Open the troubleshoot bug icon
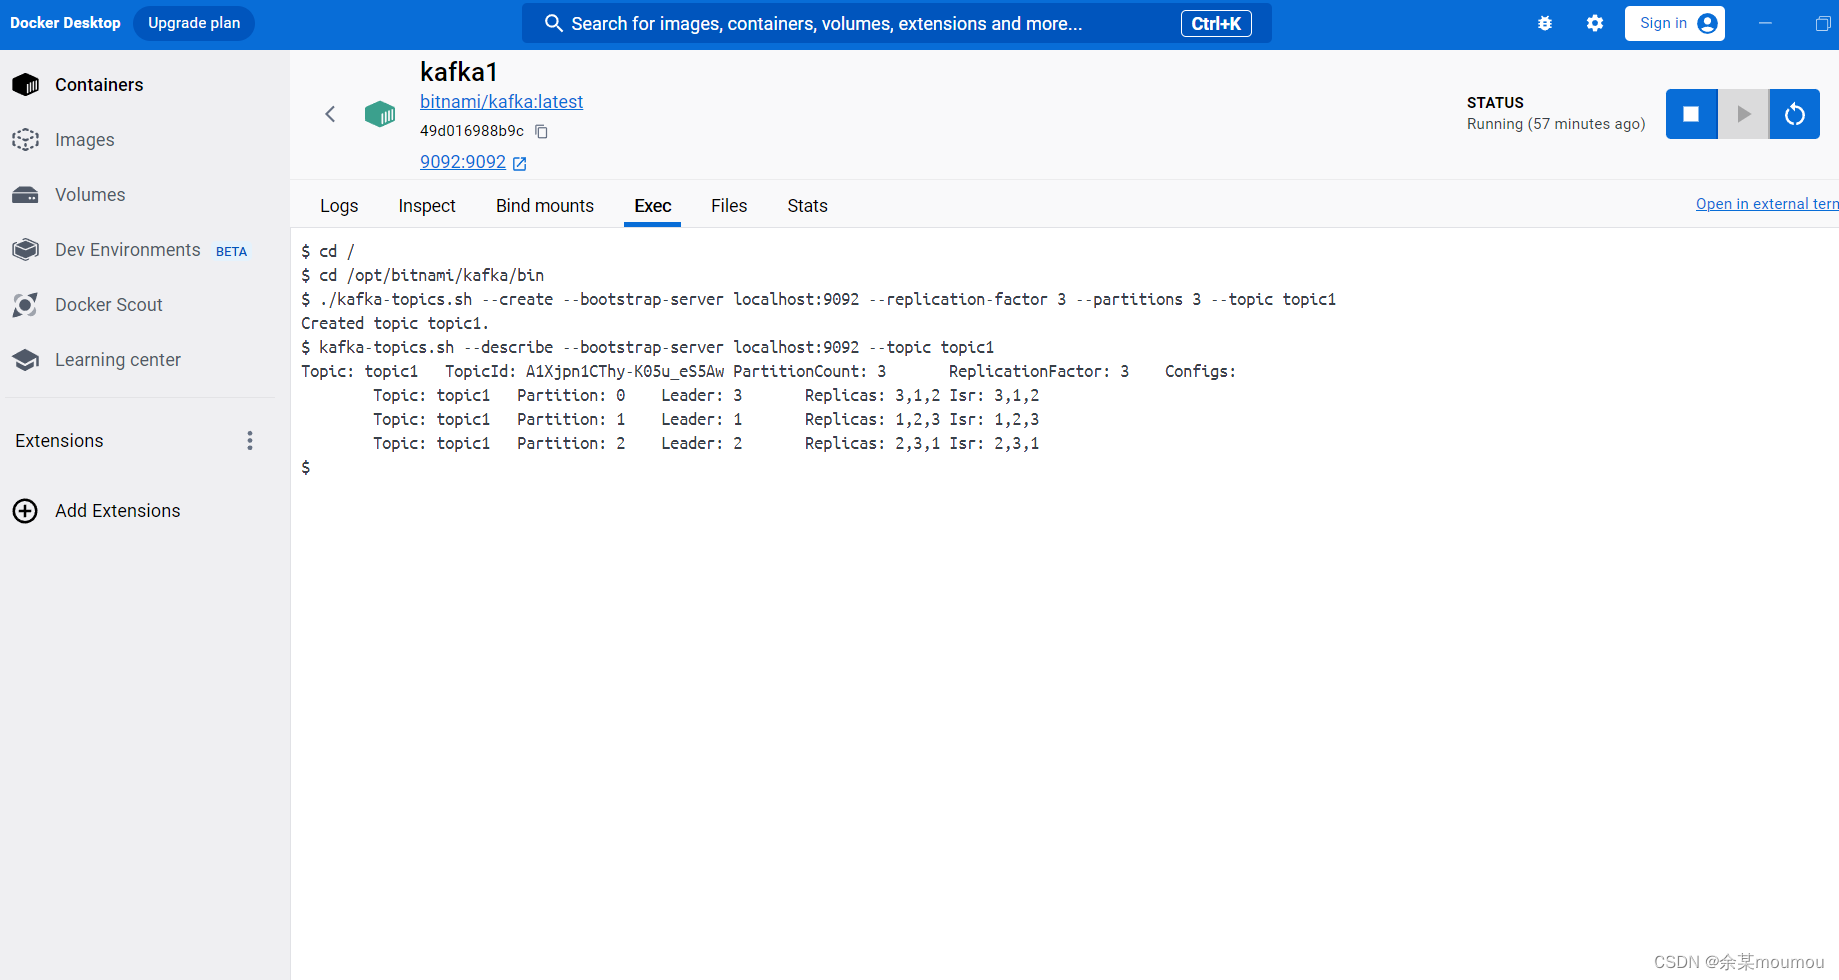1839x980 pixels. [x=1545, y=23]
